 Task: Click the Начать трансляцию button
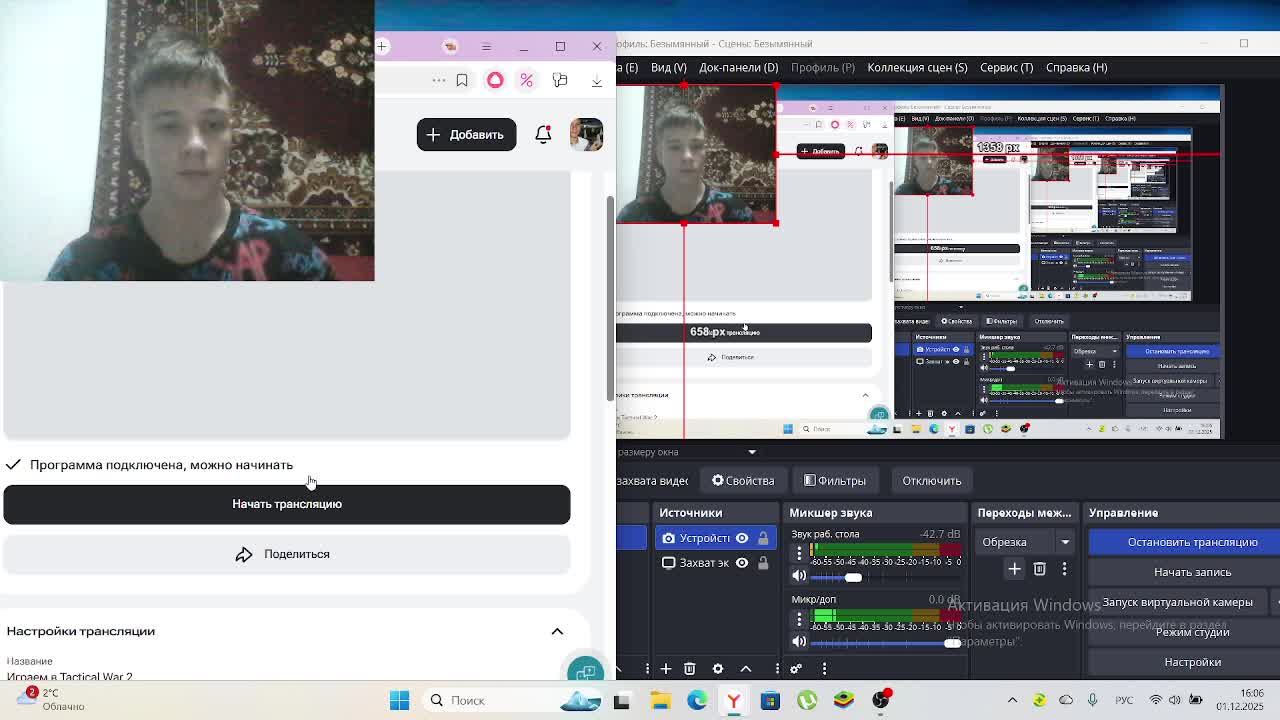[x=287, y=504]
